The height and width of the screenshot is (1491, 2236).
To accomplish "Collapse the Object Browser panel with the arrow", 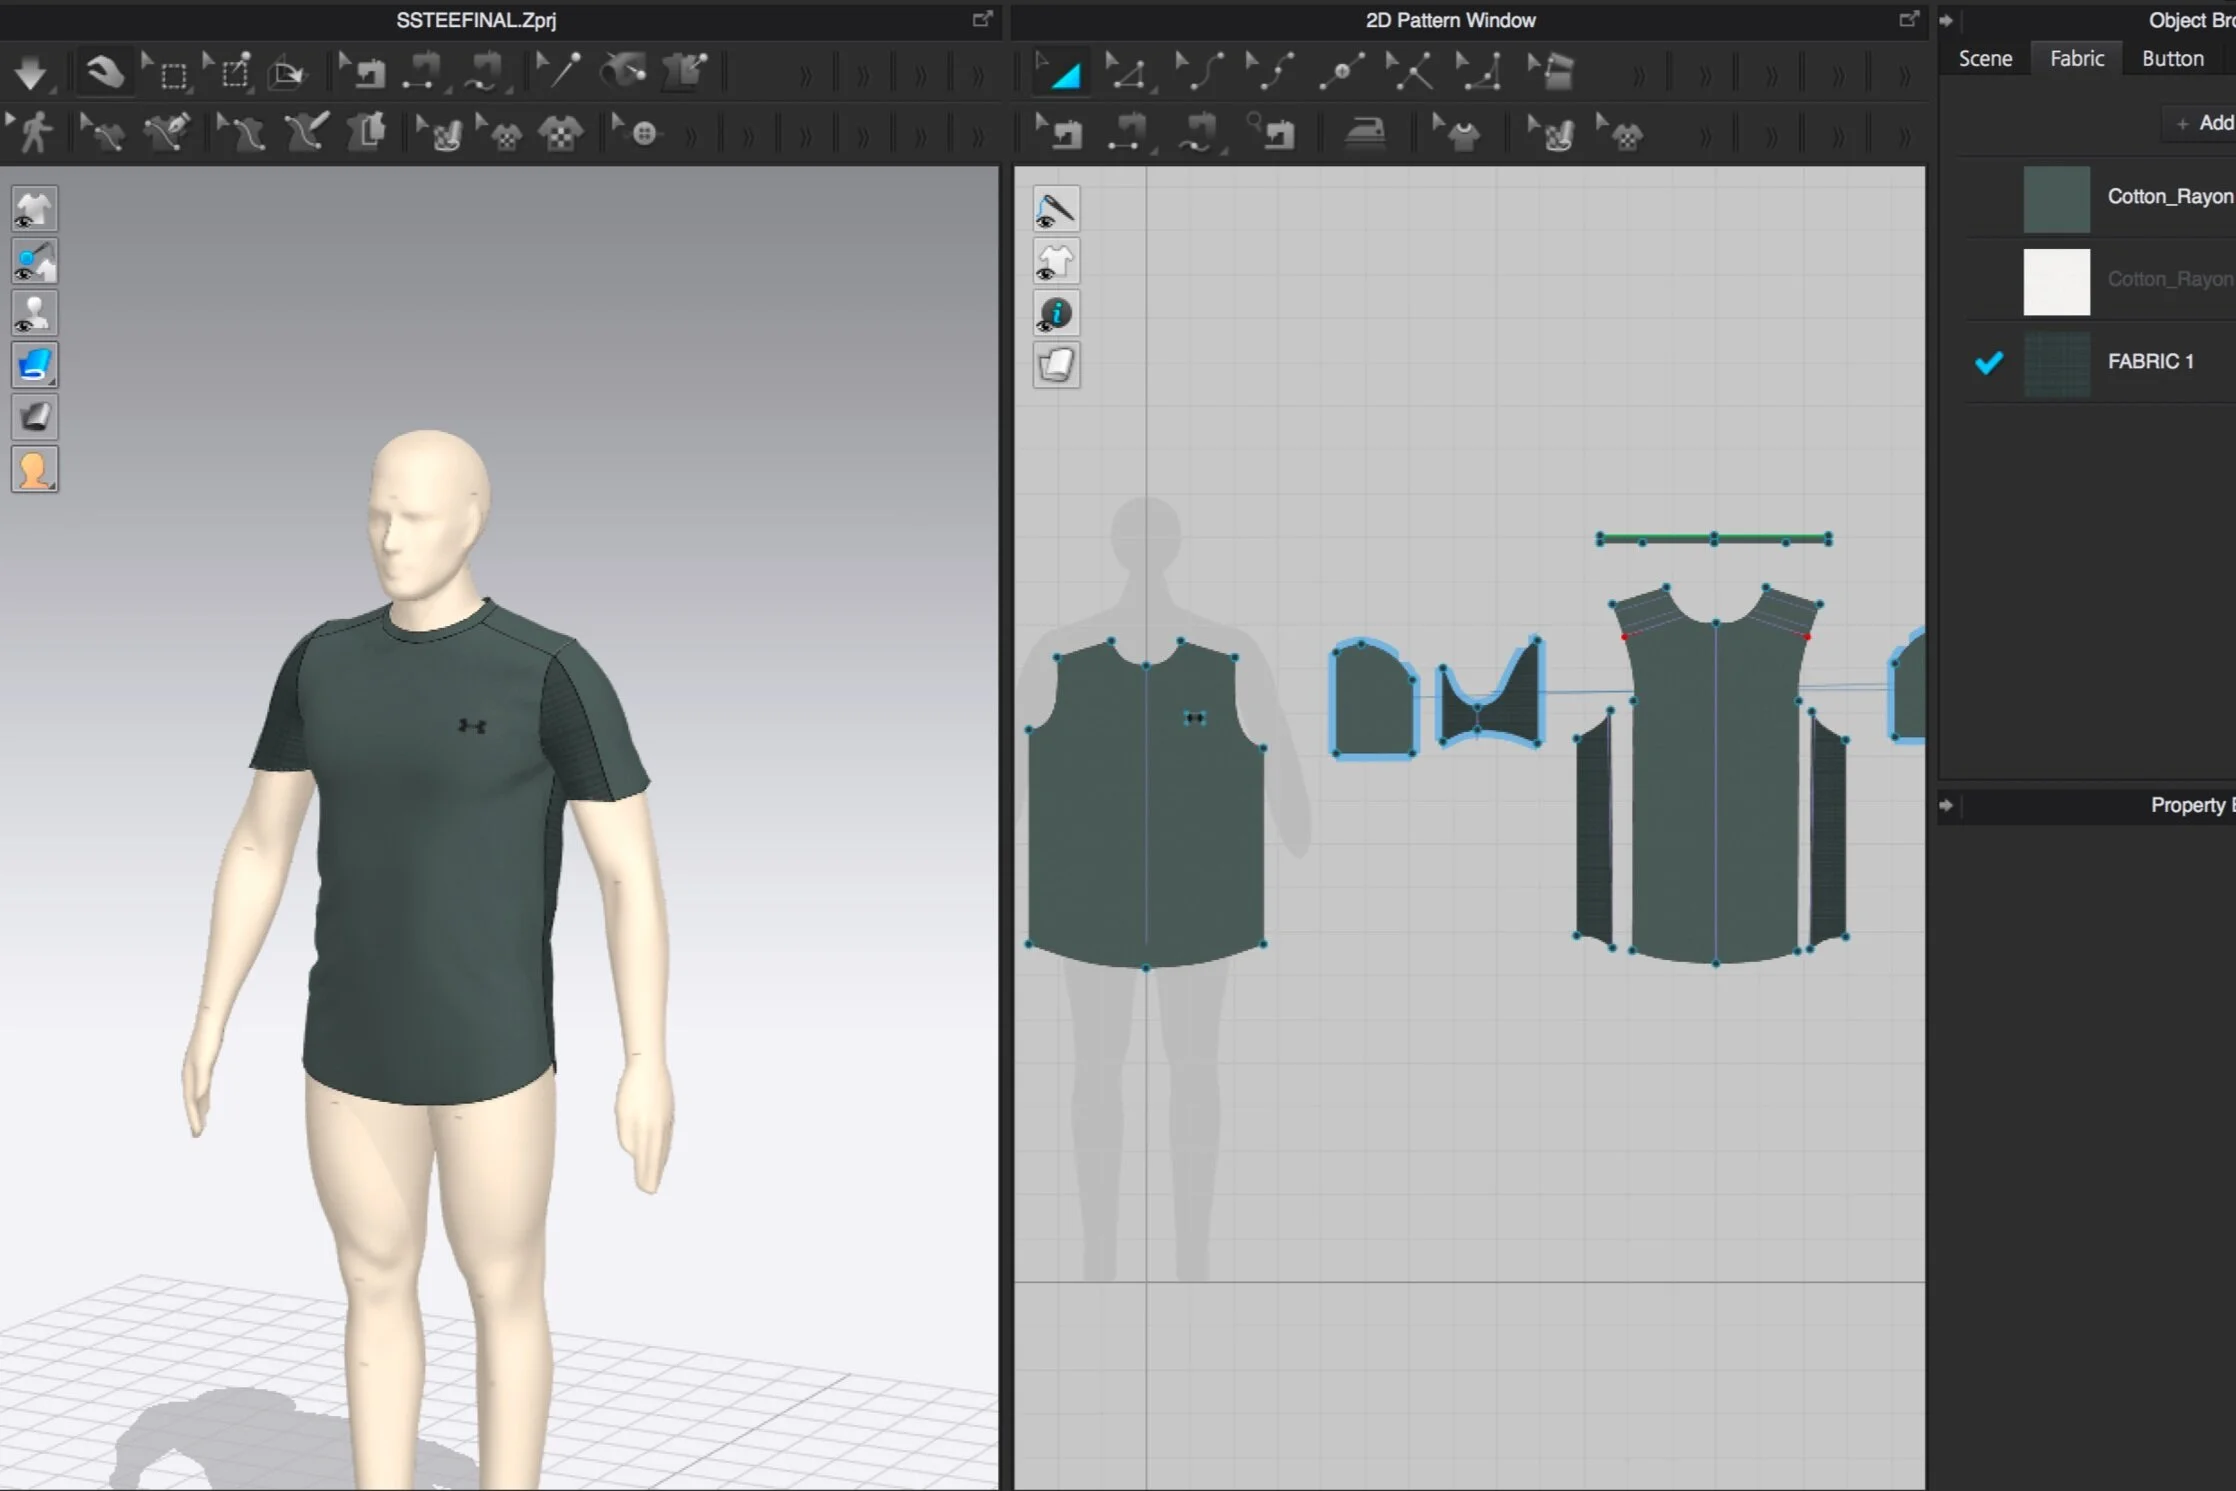I will [1948, 19].
